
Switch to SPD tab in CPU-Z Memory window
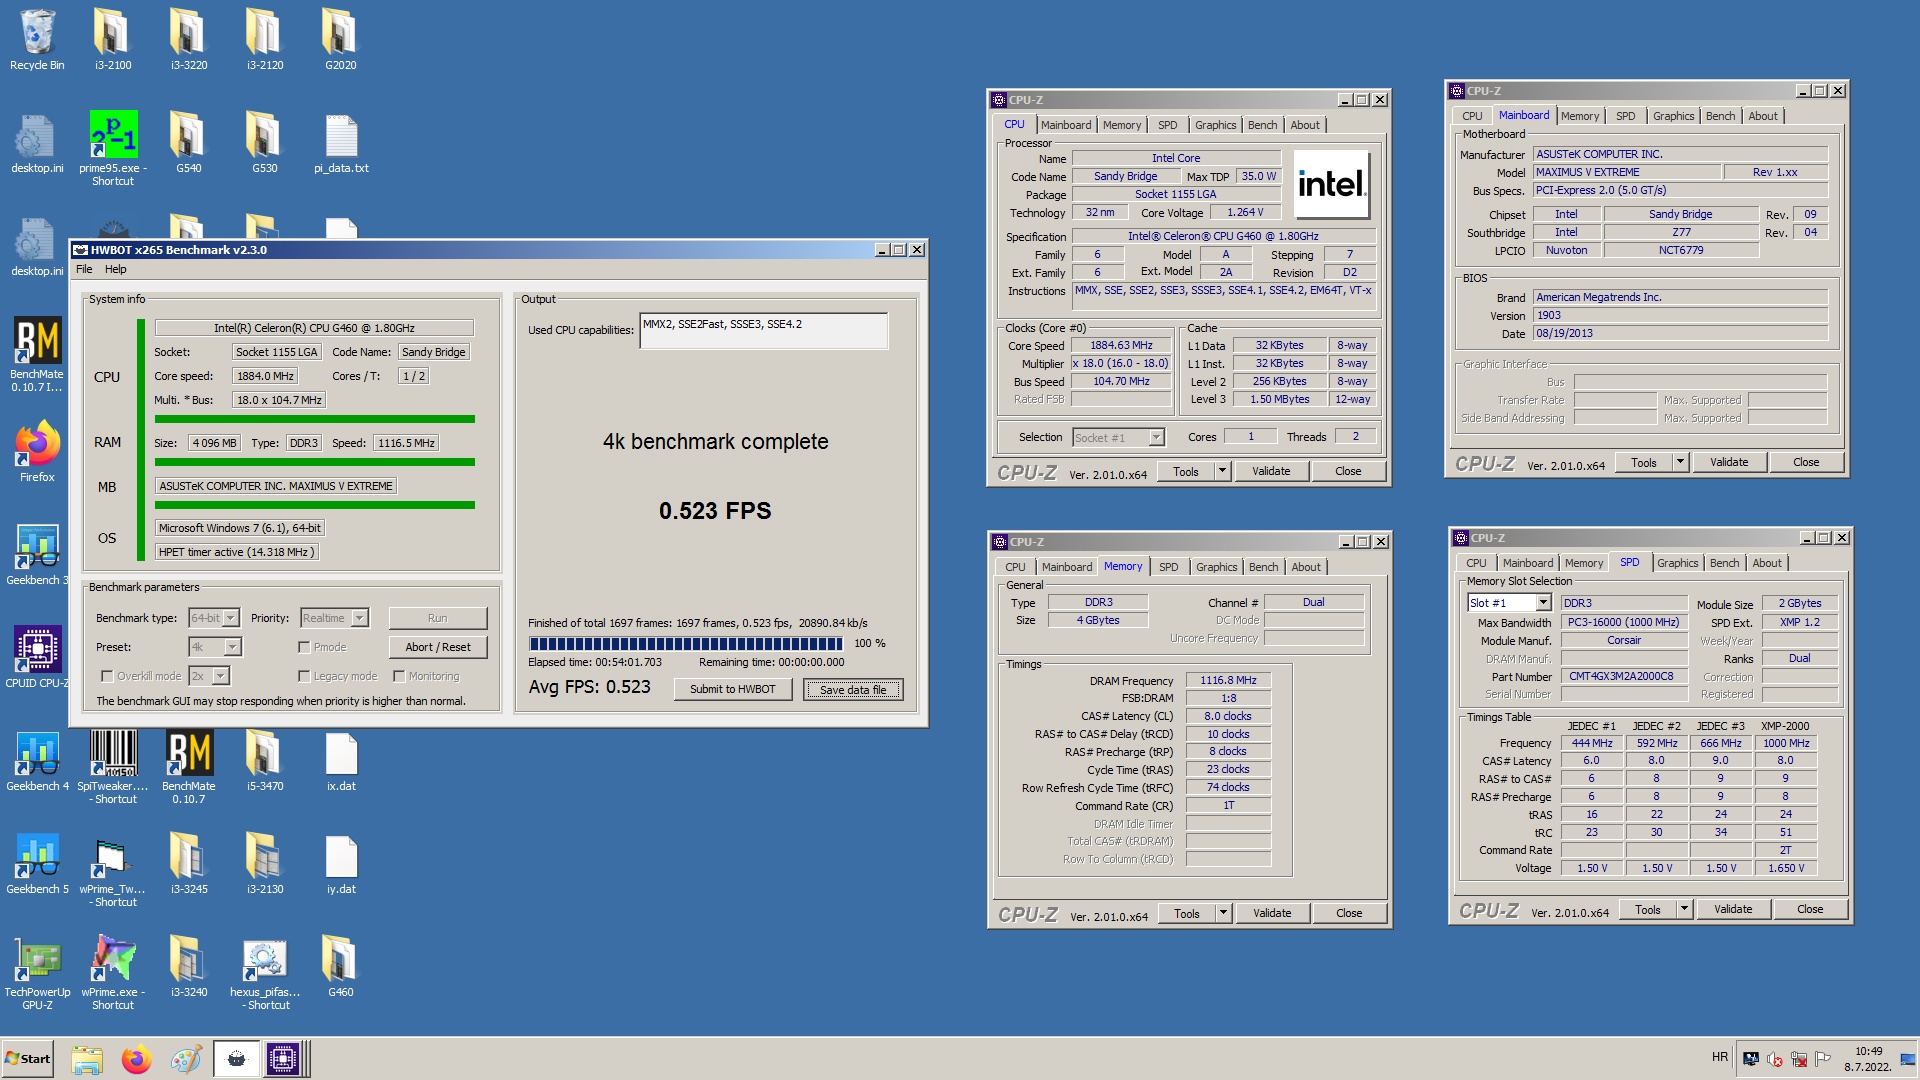[x=1168, y=567]
